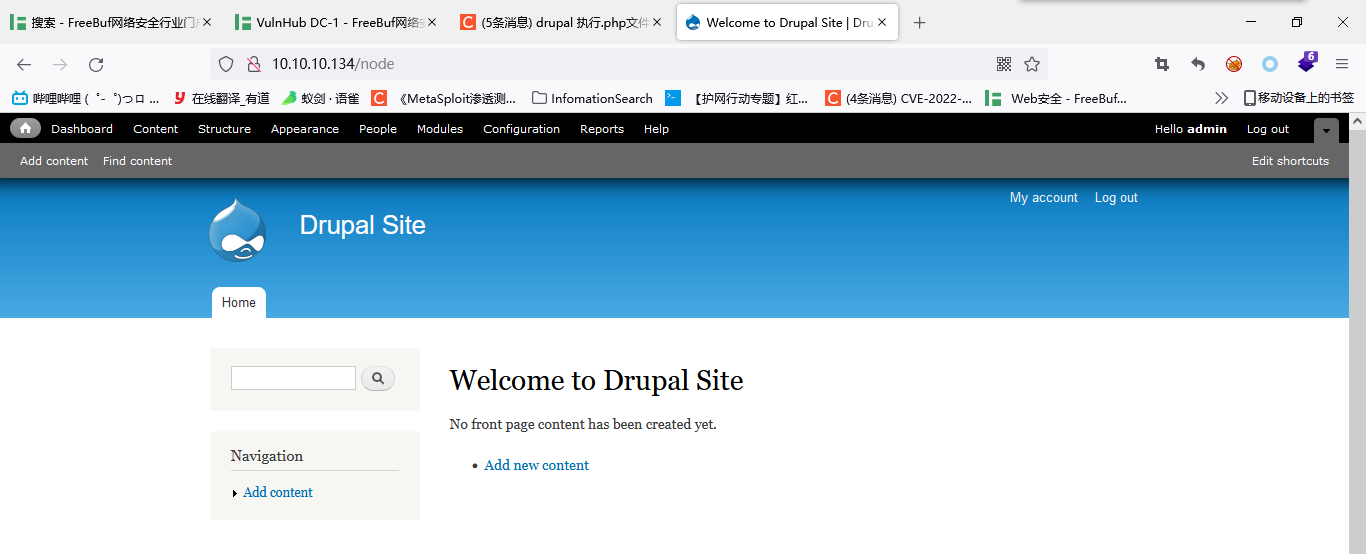
Task: Open the Web安全 FreeBuf bookmark
Action: (1056, 98)
